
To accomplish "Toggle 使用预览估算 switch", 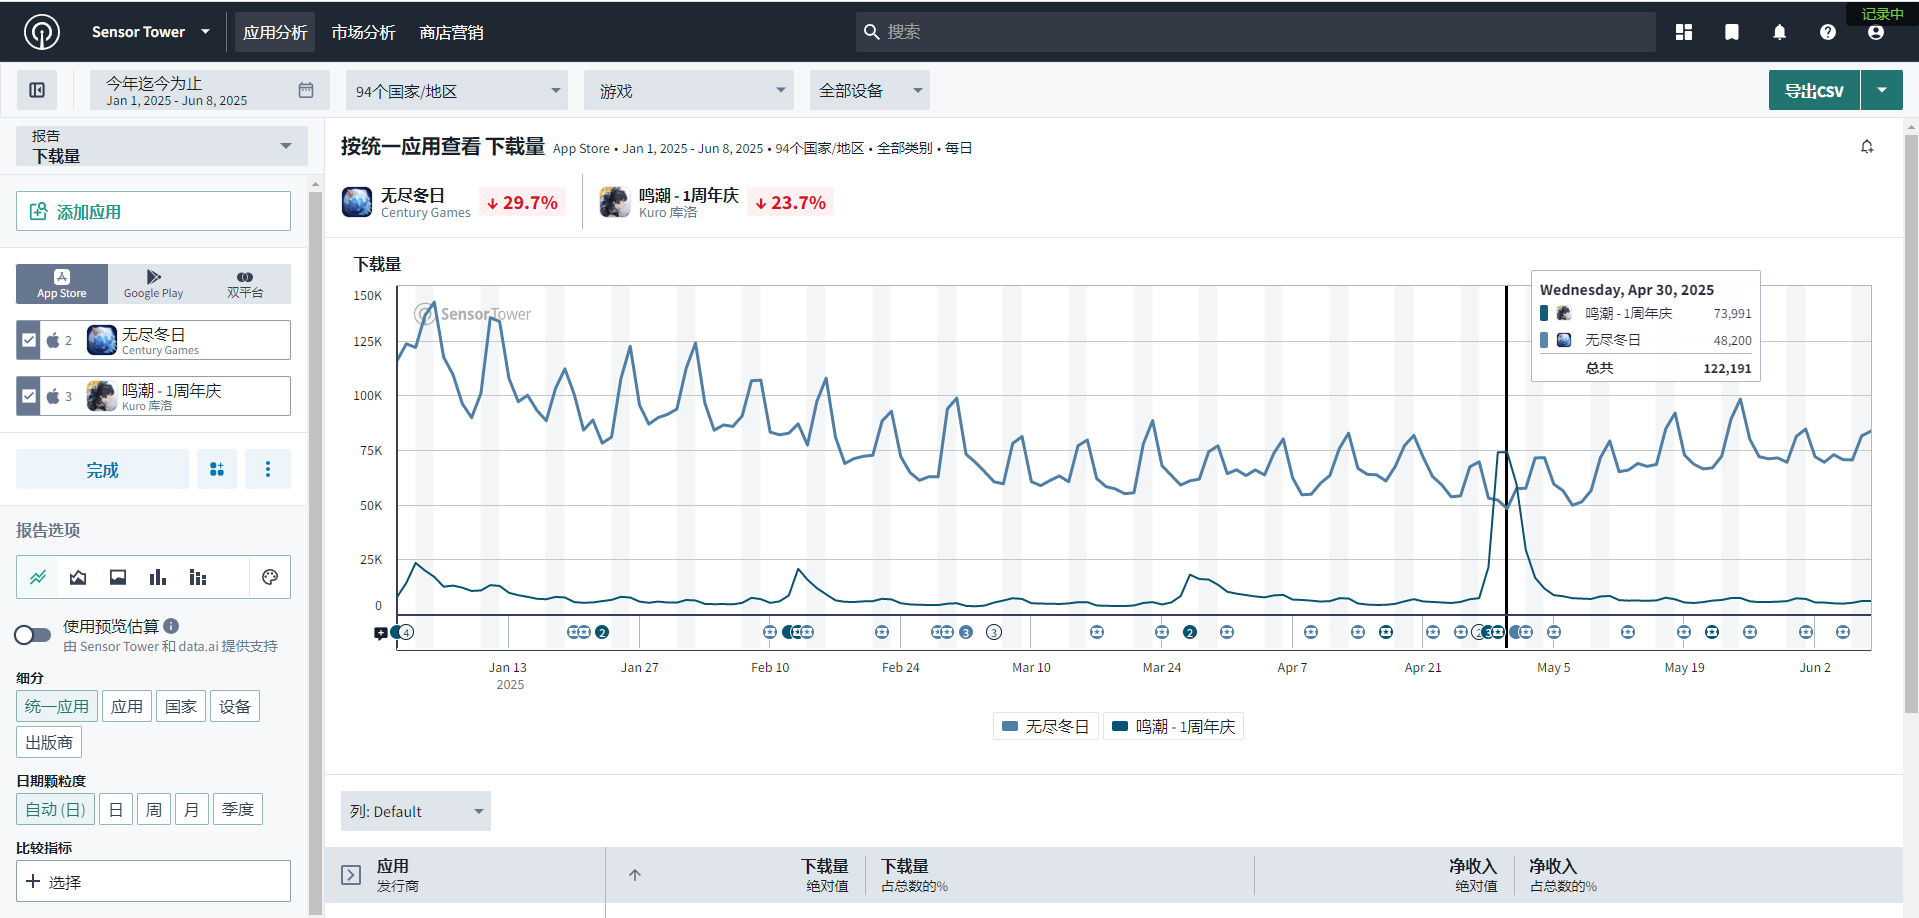I will point(33,635).
